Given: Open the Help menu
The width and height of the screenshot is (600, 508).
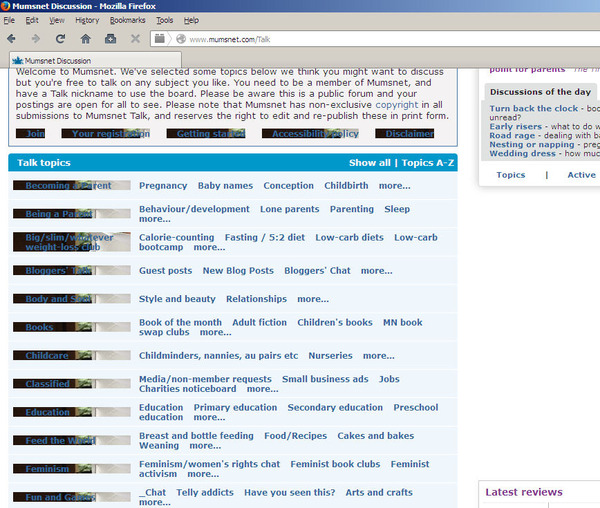Looking at the screenshot, I should point(191,20).
